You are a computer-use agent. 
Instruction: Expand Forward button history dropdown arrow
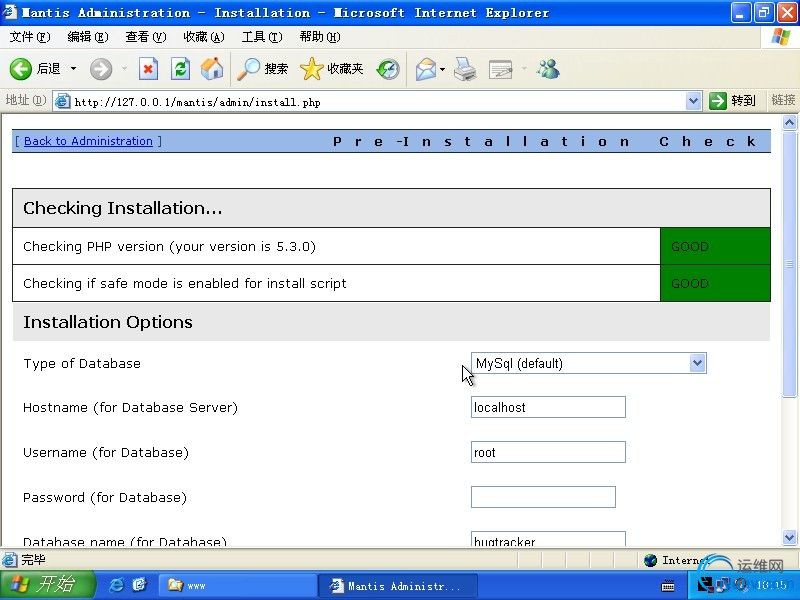click(124, 68)
